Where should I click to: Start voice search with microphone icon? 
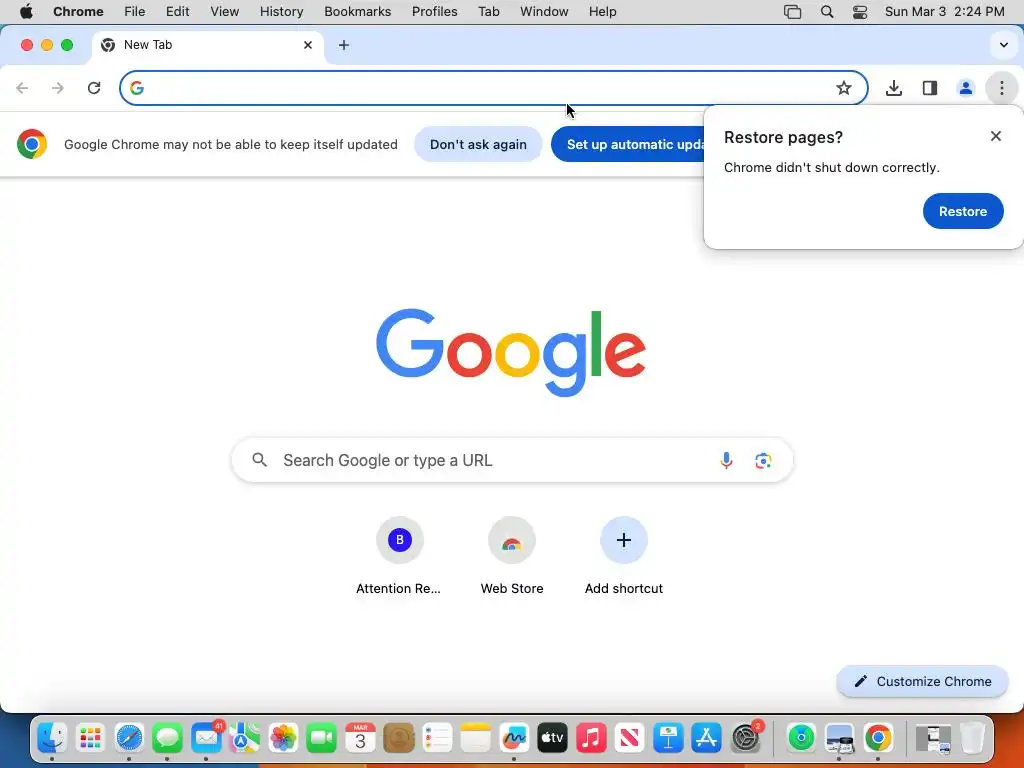pyautogui.click(x=726, y=460)
